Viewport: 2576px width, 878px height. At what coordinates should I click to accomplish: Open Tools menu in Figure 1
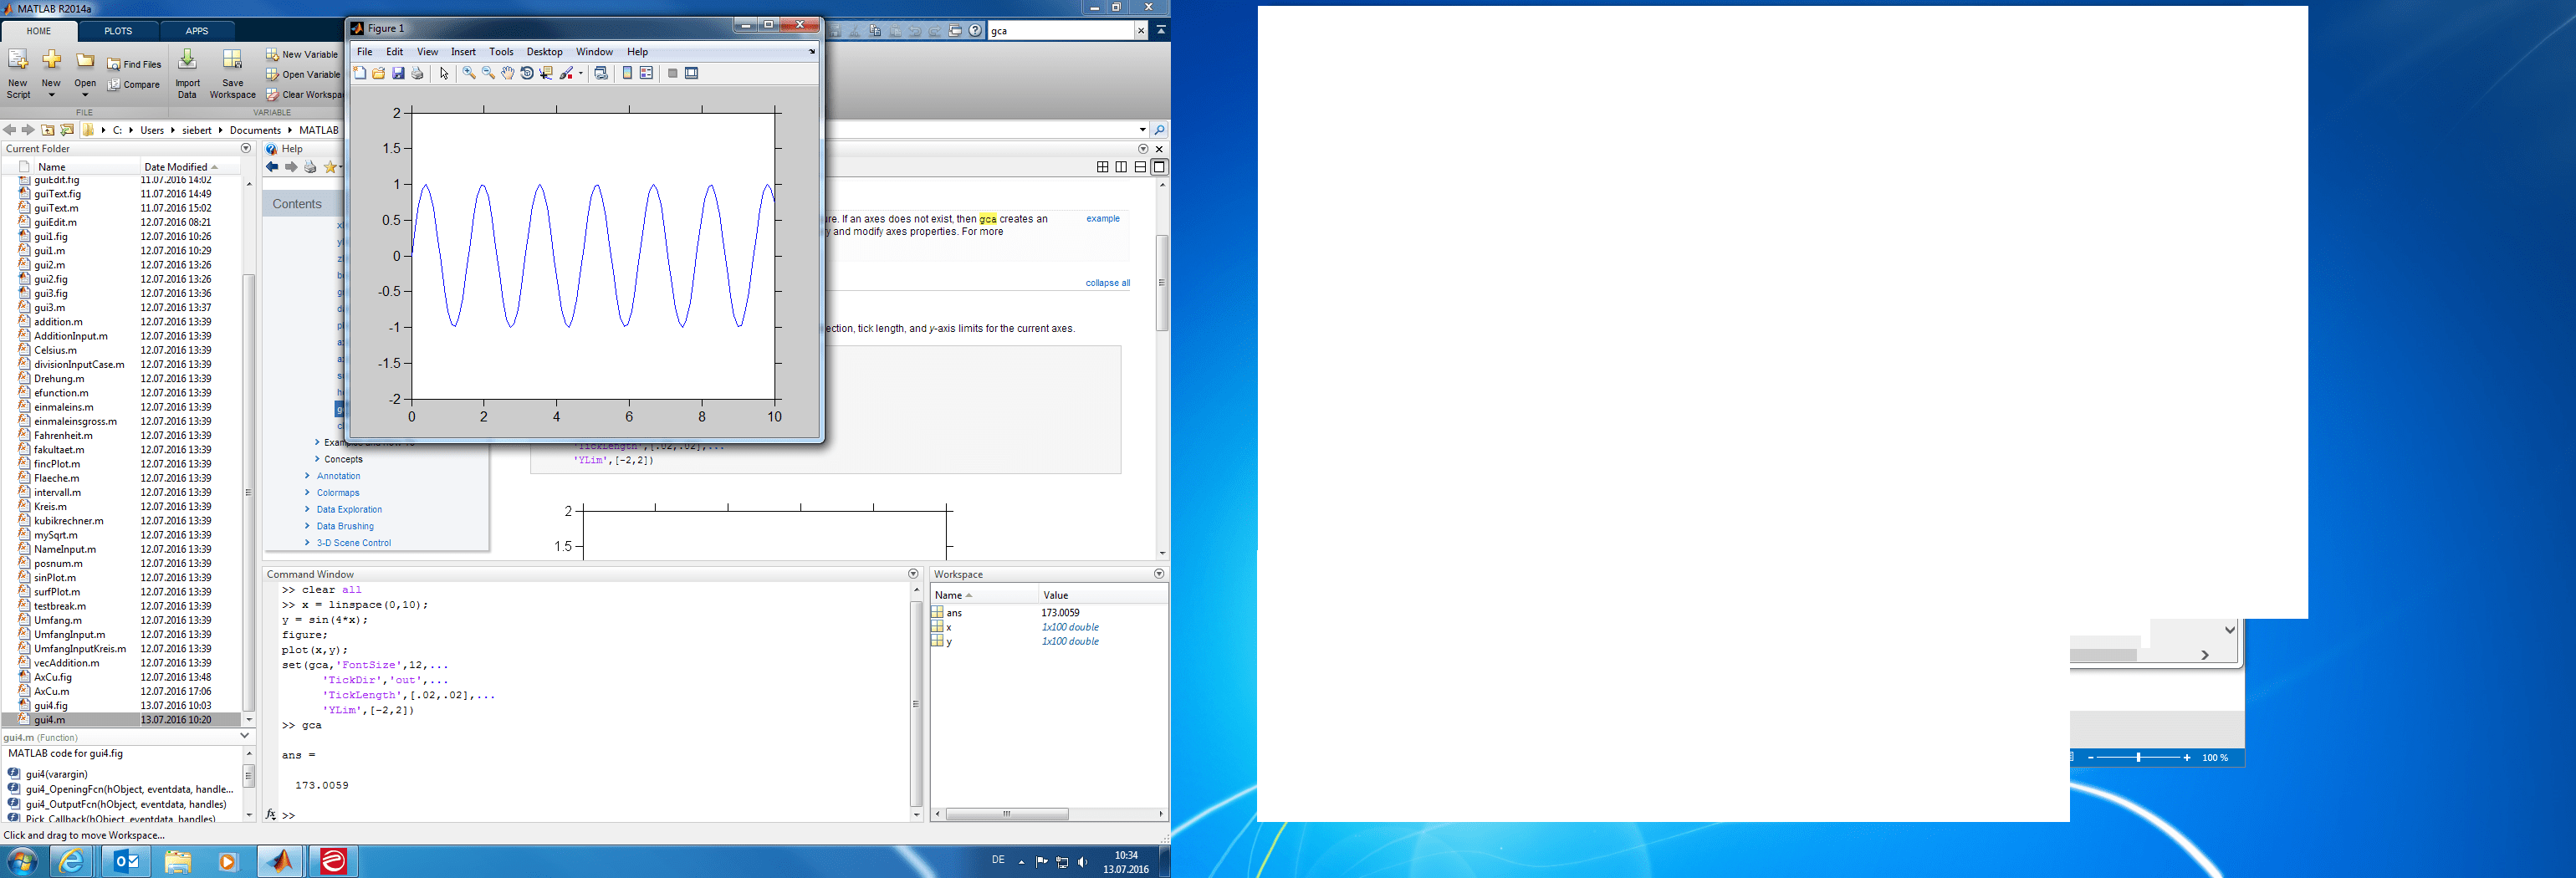501,52
